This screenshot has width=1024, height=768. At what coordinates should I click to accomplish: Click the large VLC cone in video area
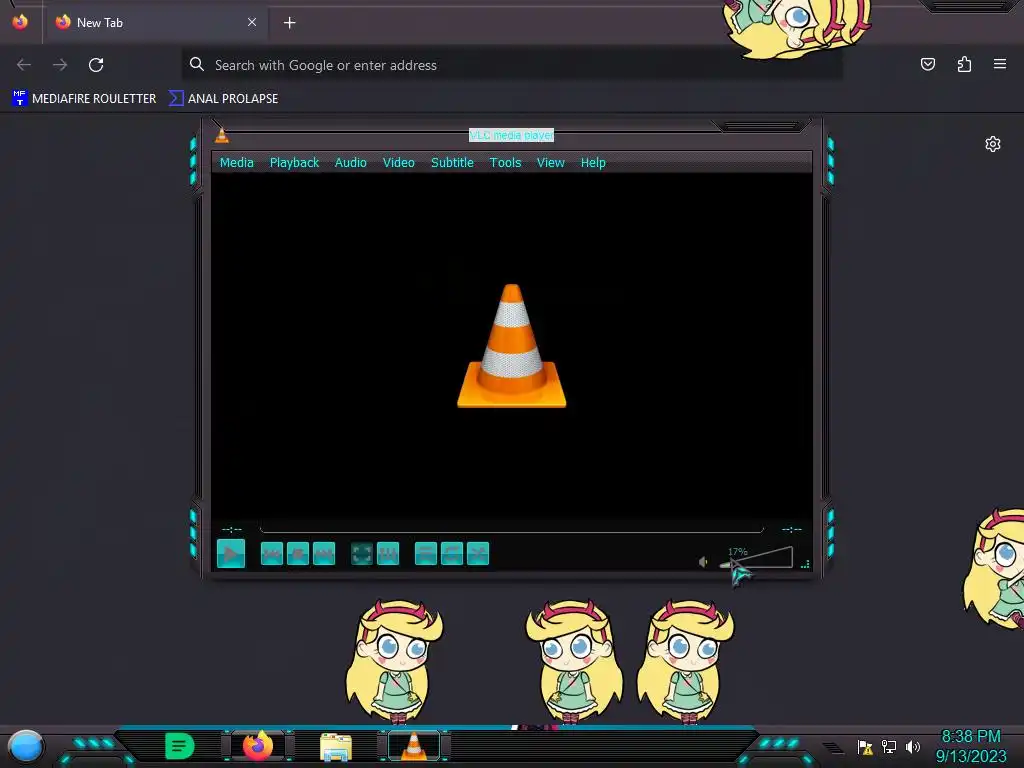pyautogui.click(x=511, y=346)
